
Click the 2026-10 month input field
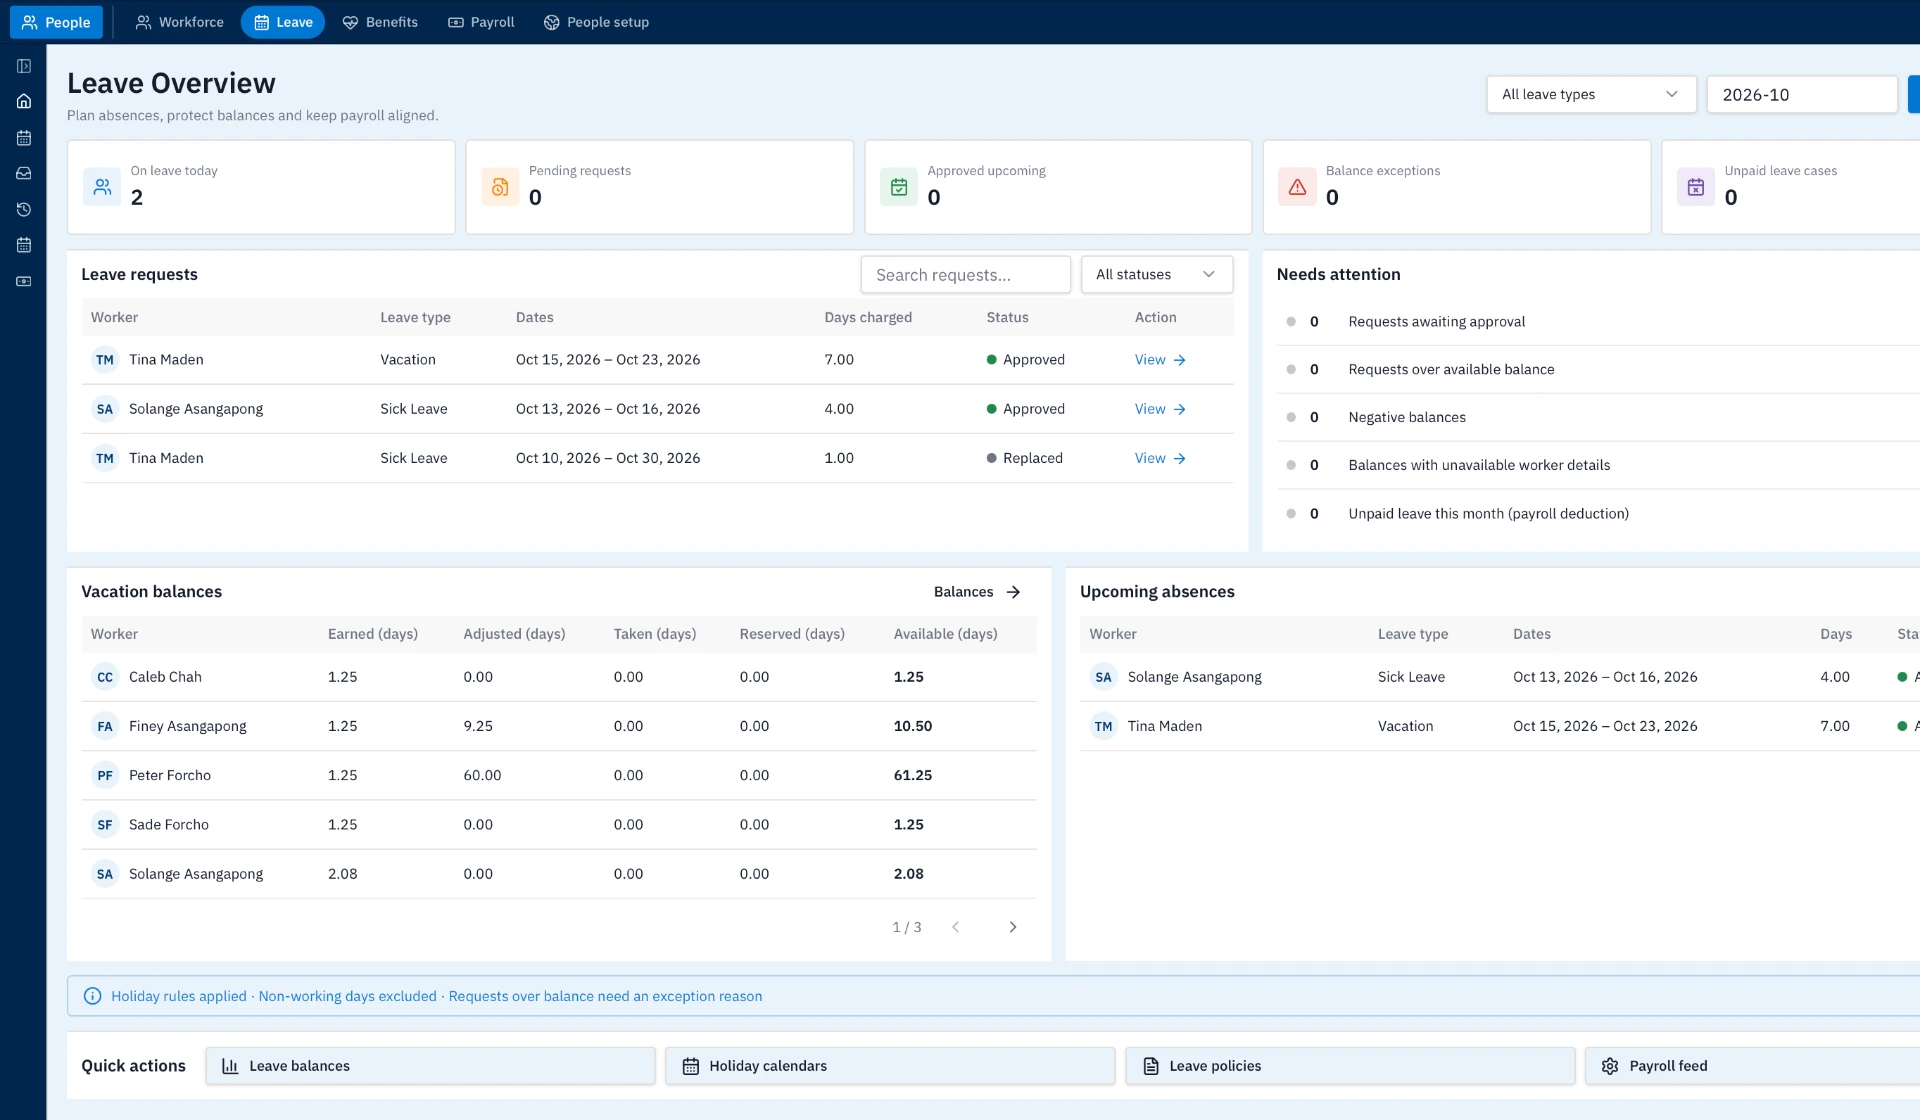tap(1801, 94)
